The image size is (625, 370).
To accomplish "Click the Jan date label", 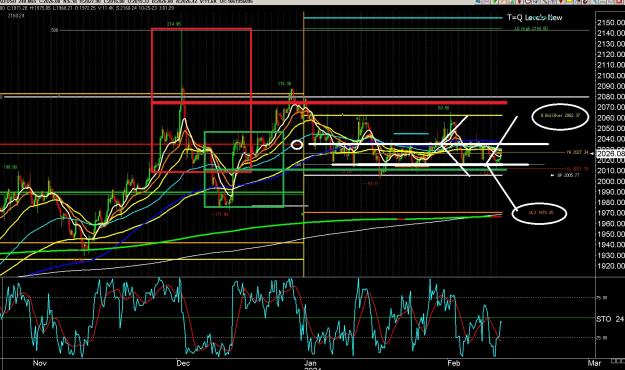I will coord(310,363).
